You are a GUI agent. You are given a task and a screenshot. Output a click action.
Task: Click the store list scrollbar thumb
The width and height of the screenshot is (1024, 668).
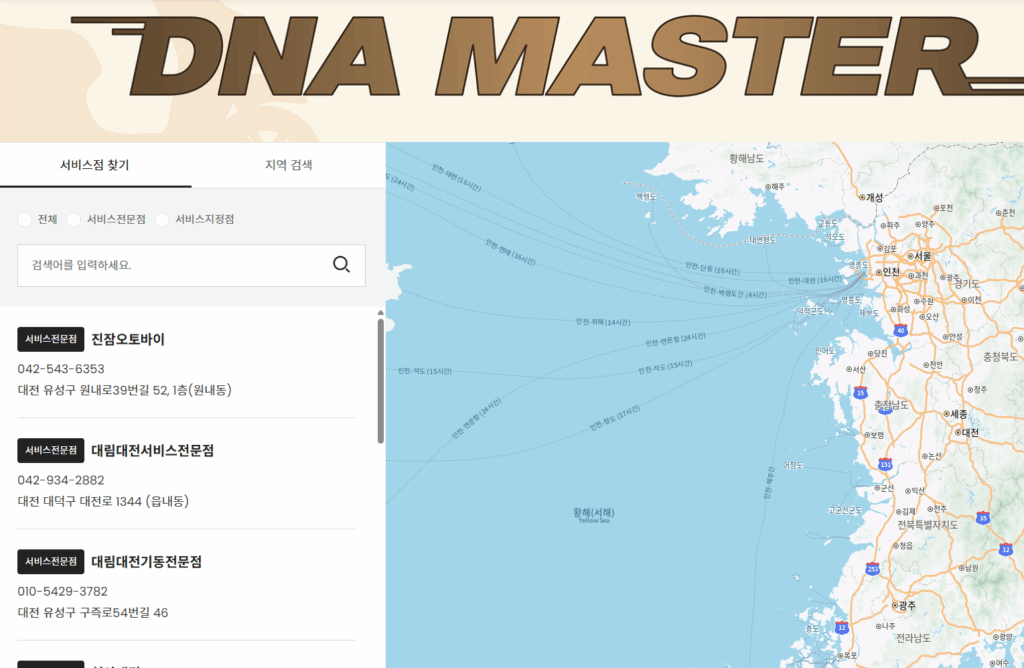(x=381, y=381)
